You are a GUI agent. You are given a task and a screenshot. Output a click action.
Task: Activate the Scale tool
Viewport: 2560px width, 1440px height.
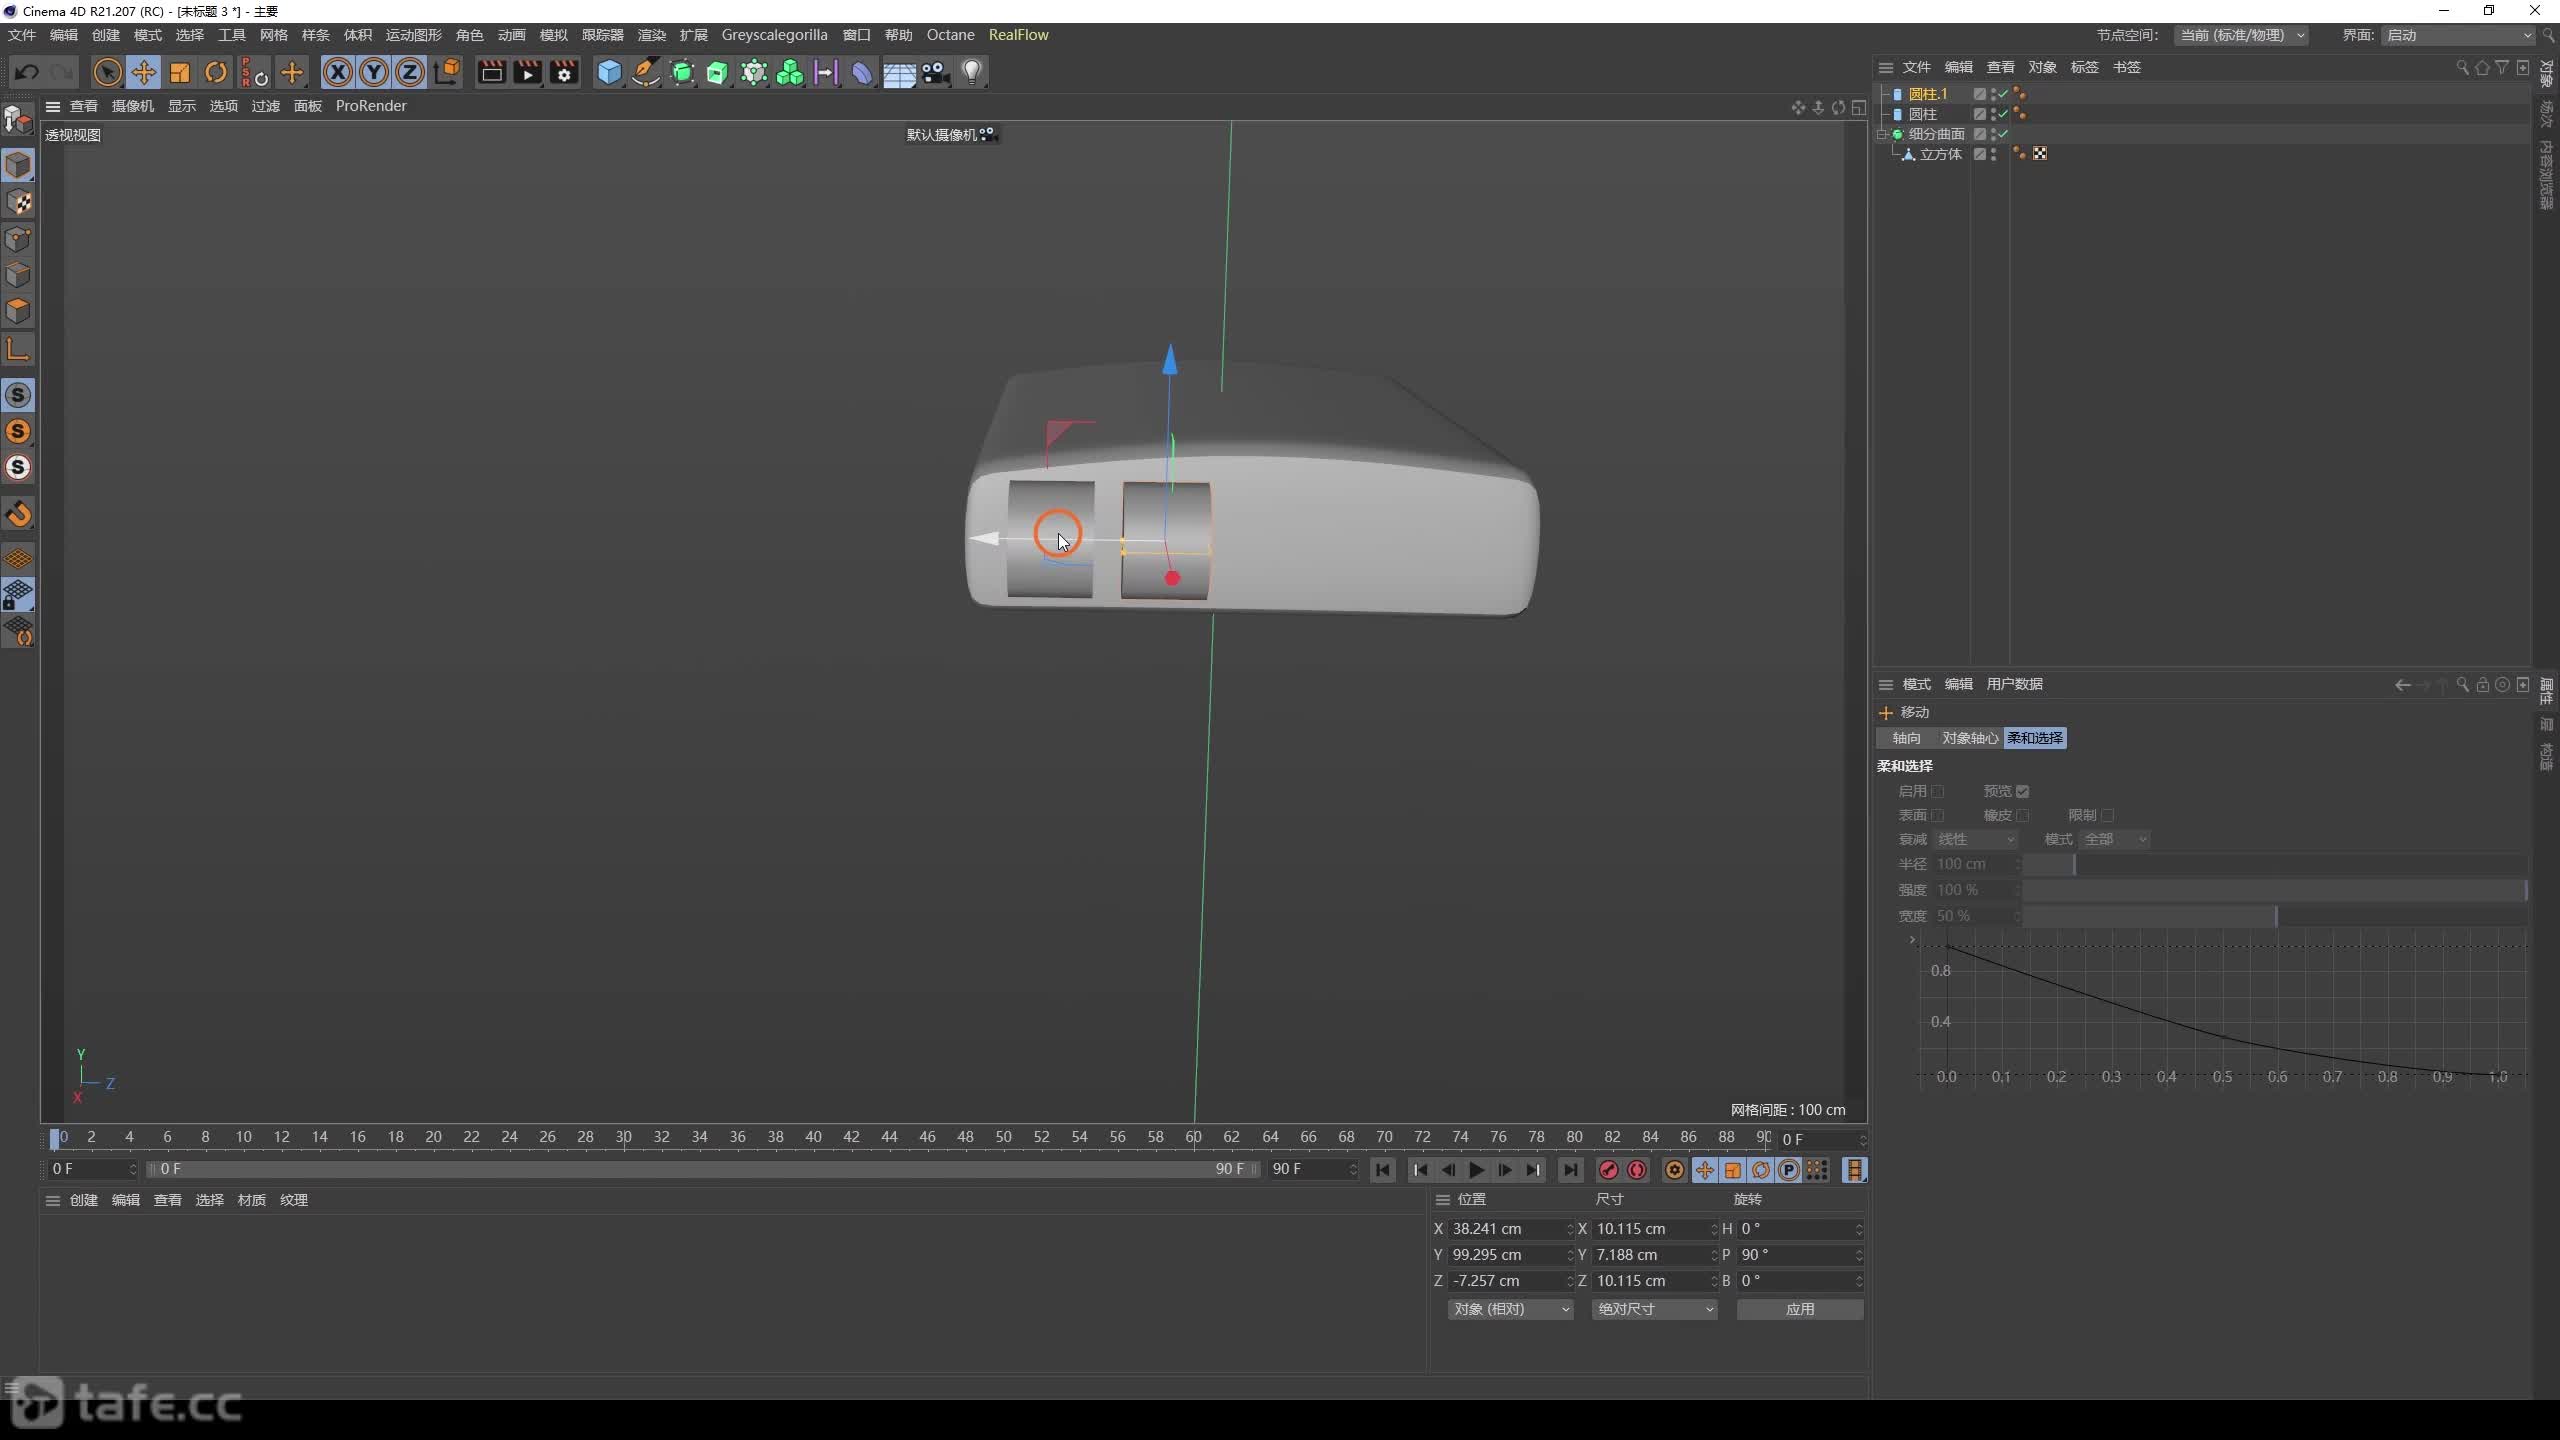pyautogui.click(x=179, y=72)
